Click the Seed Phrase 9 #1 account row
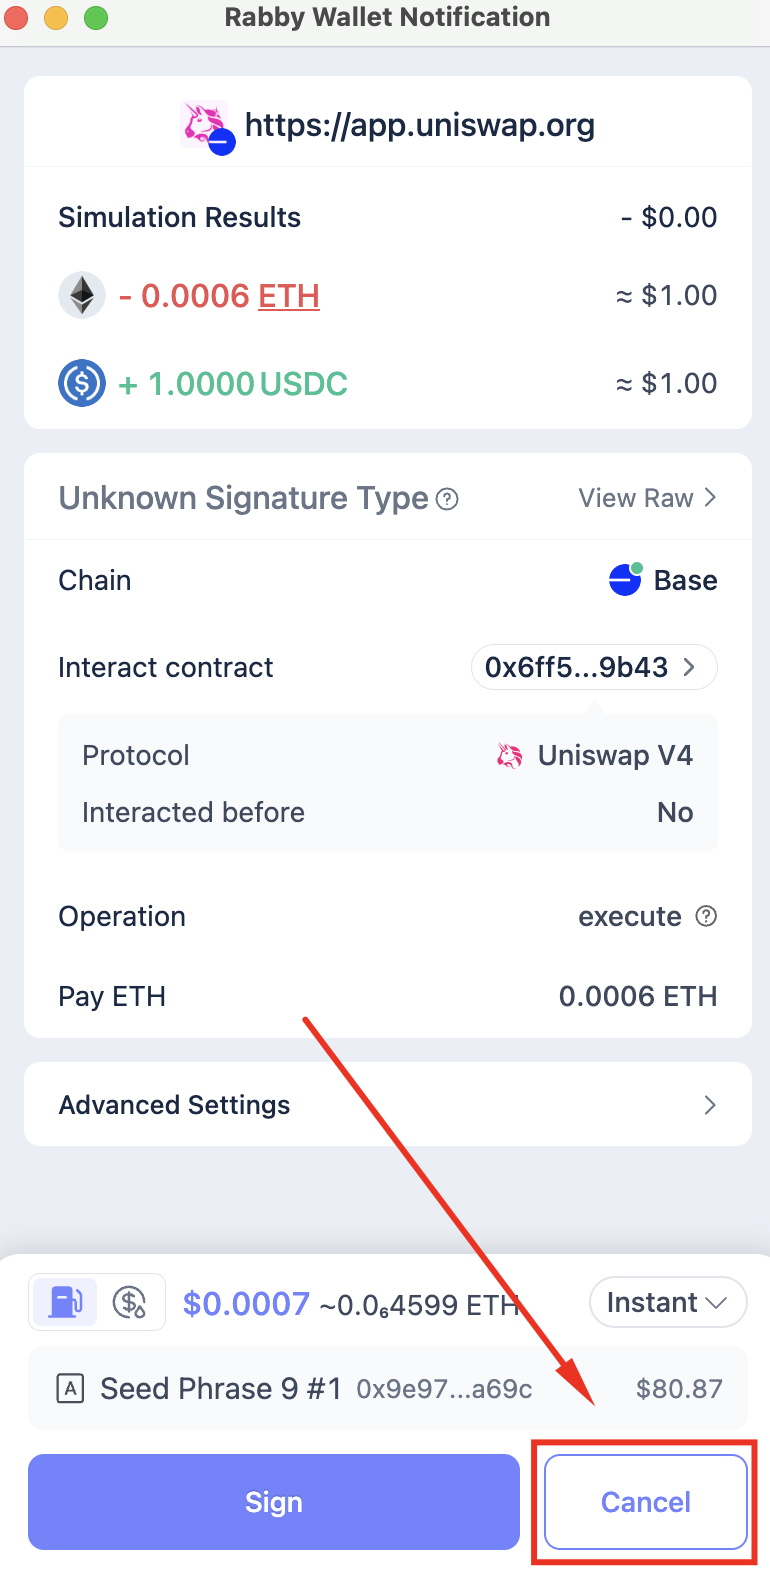This screenshot has width=770, height=1572. click(x=387, y=1389)
